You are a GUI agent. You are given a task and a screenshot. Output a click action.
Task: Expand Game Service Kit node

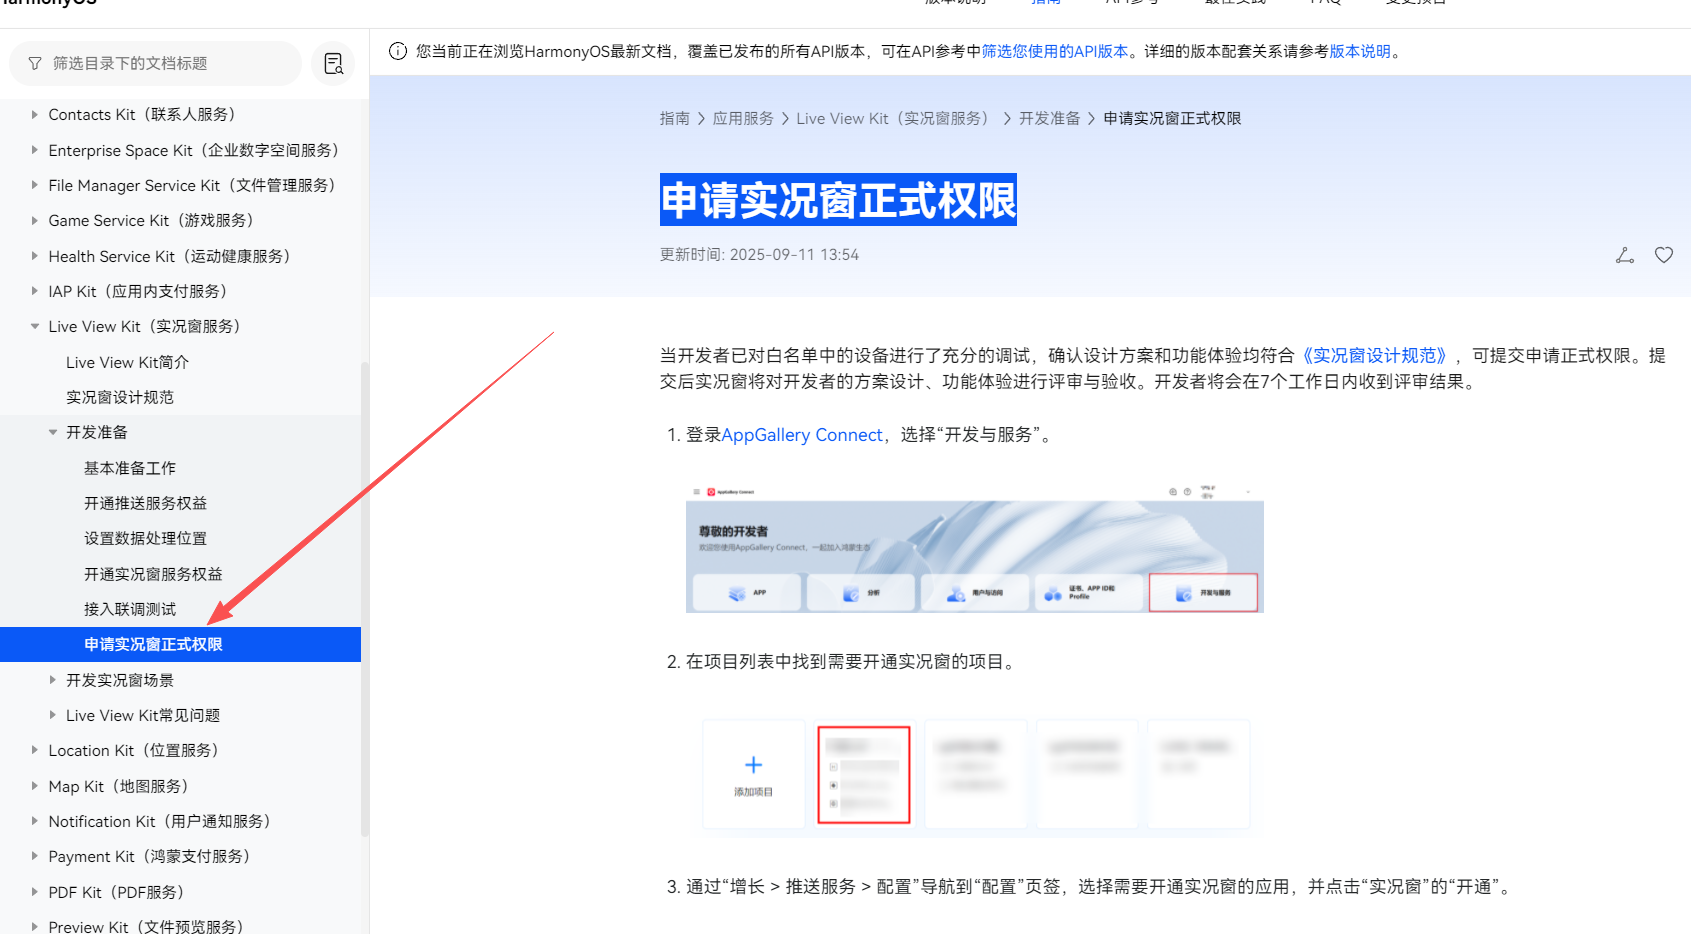35,220
